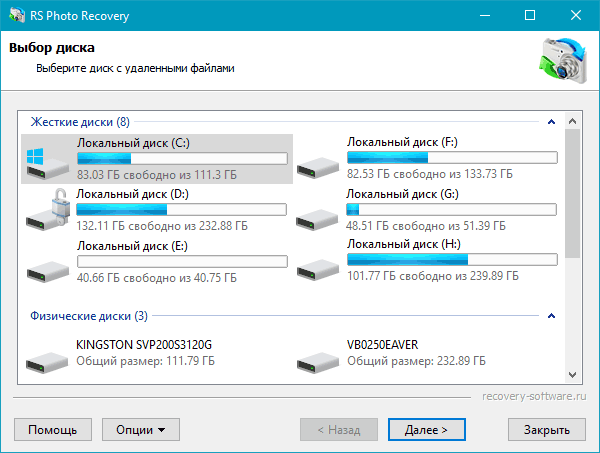Viewport: 600px width, 453px height.
Task: Pick the drive F: icon
Action: (318, 168)
